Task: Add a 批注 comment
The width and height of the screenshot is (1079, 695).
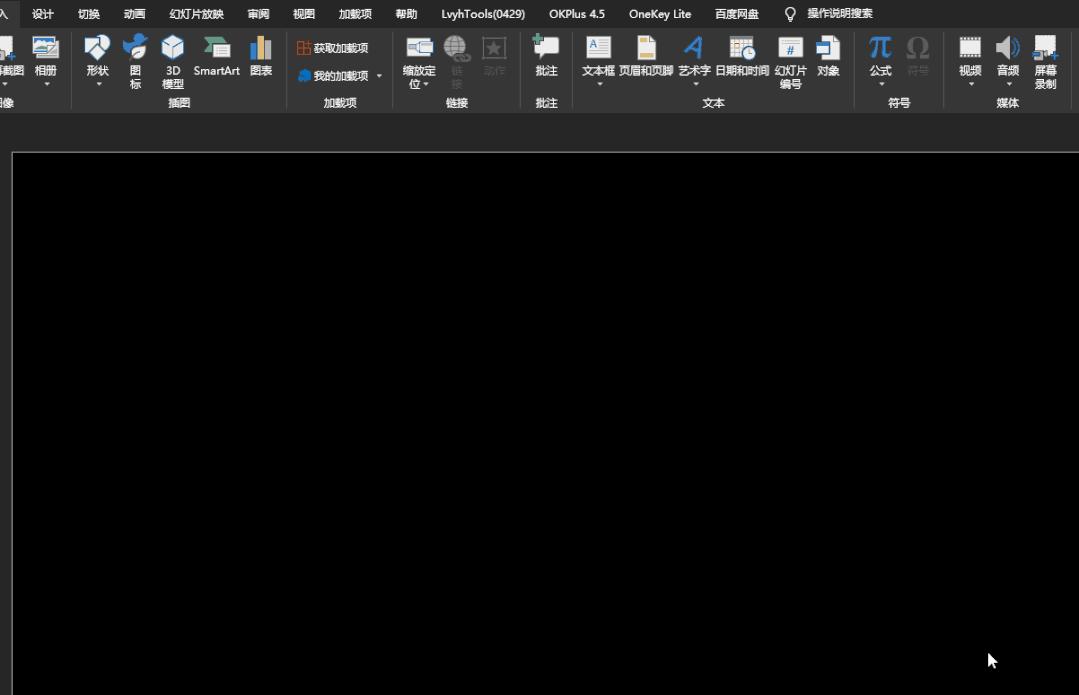Action: click(546, 56)
